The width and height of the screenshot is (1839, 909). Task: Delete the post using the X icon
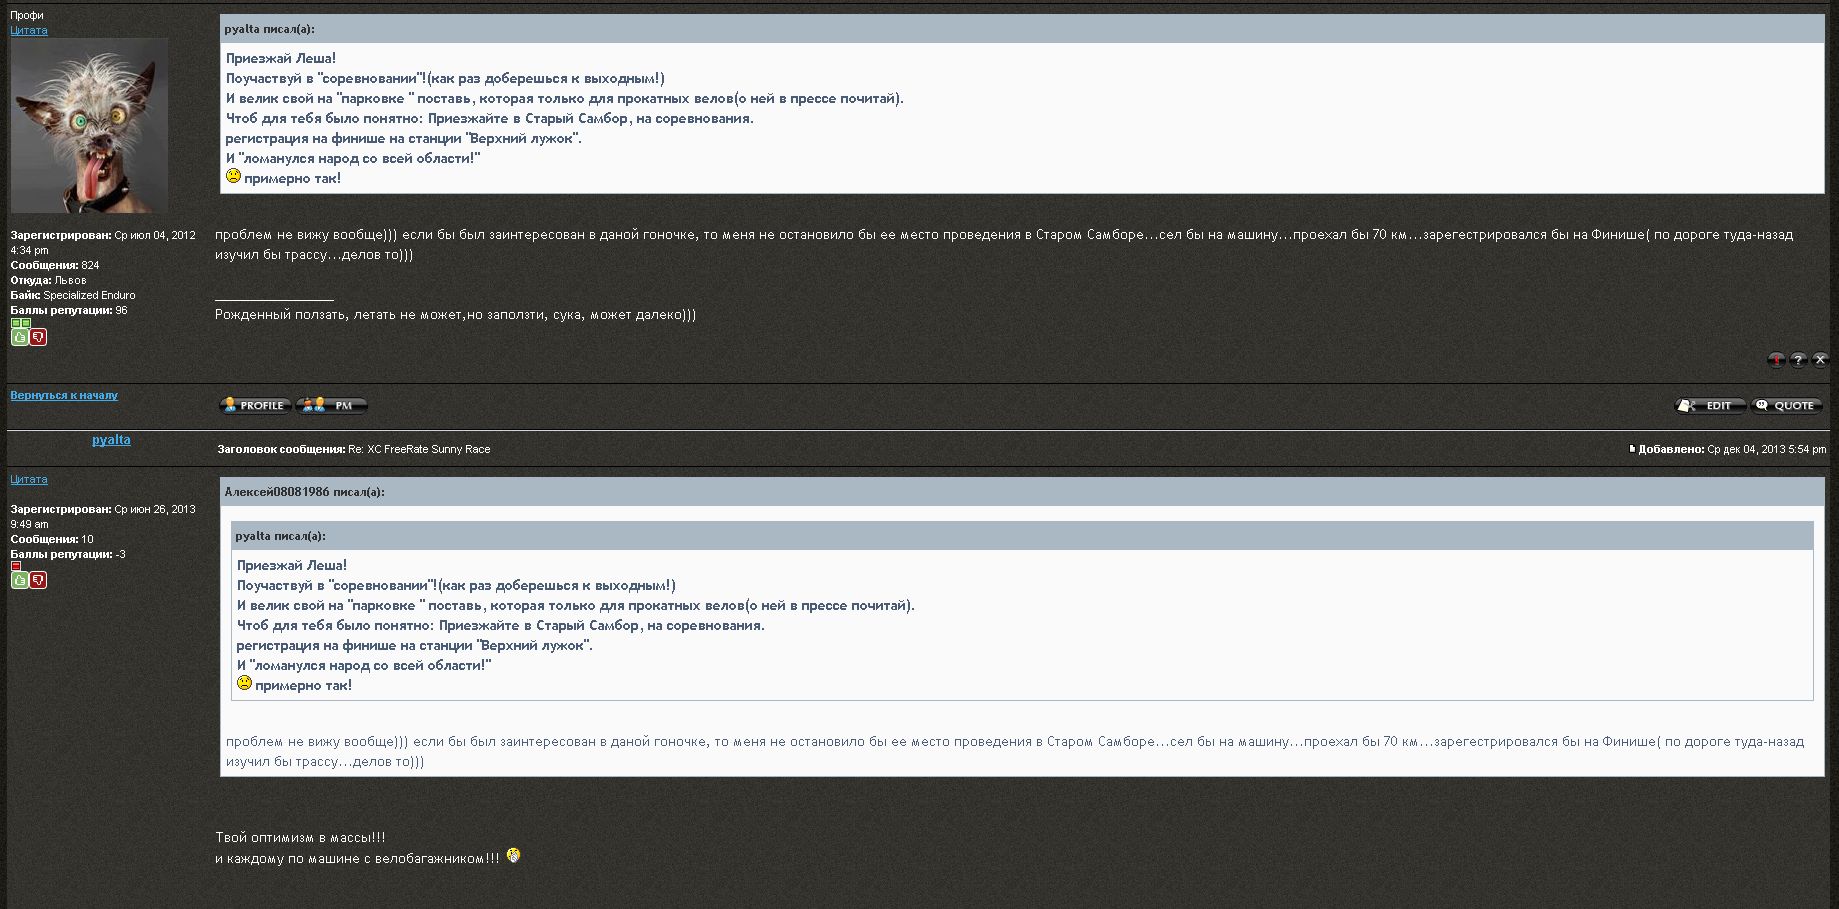[x=1820, y=360]
